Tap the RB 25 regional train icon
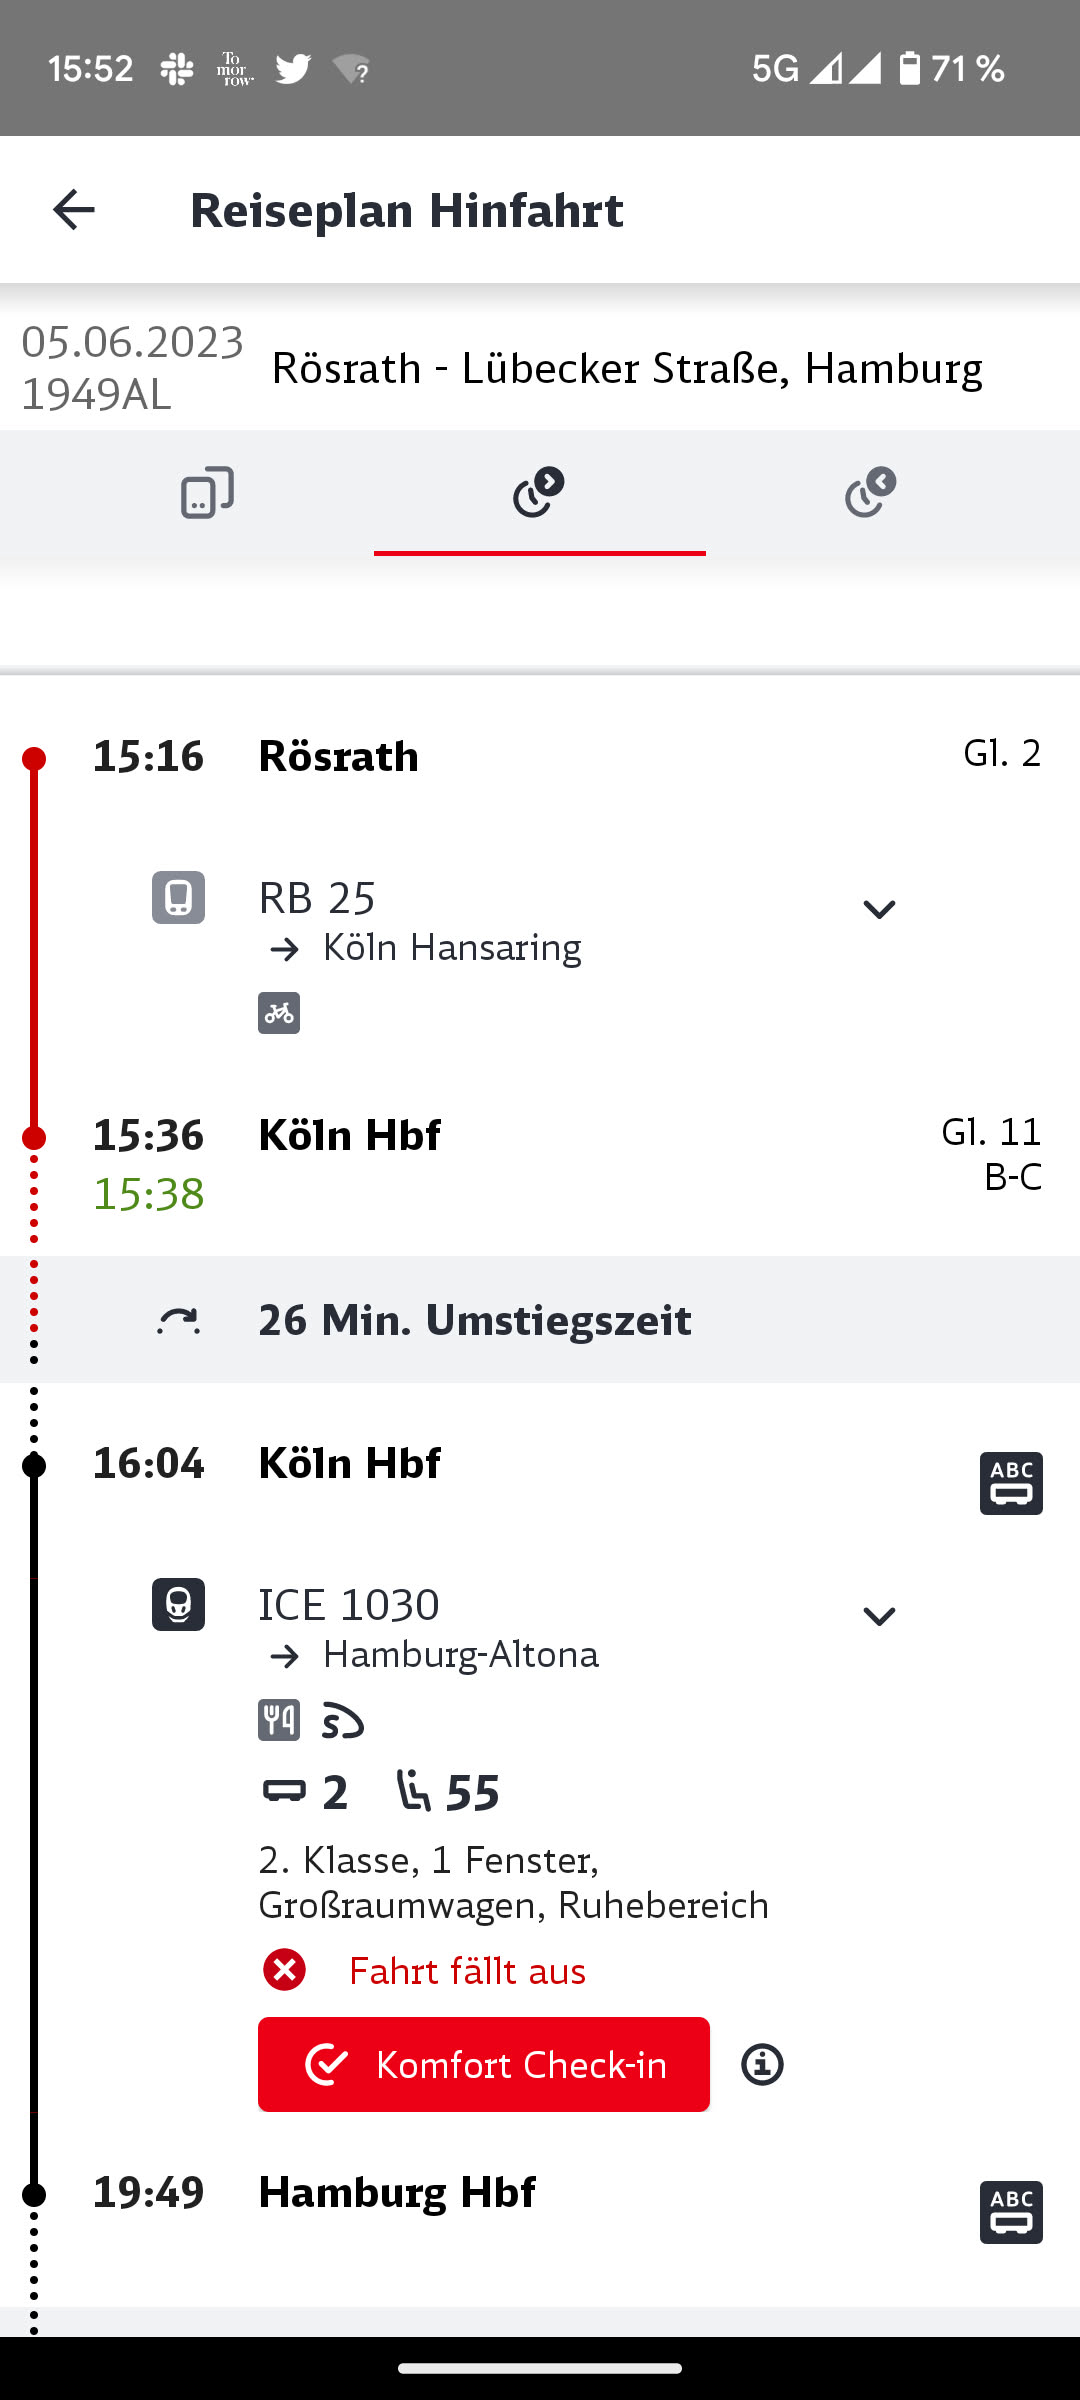The image size is (1080, 2400). coord(178,897)
